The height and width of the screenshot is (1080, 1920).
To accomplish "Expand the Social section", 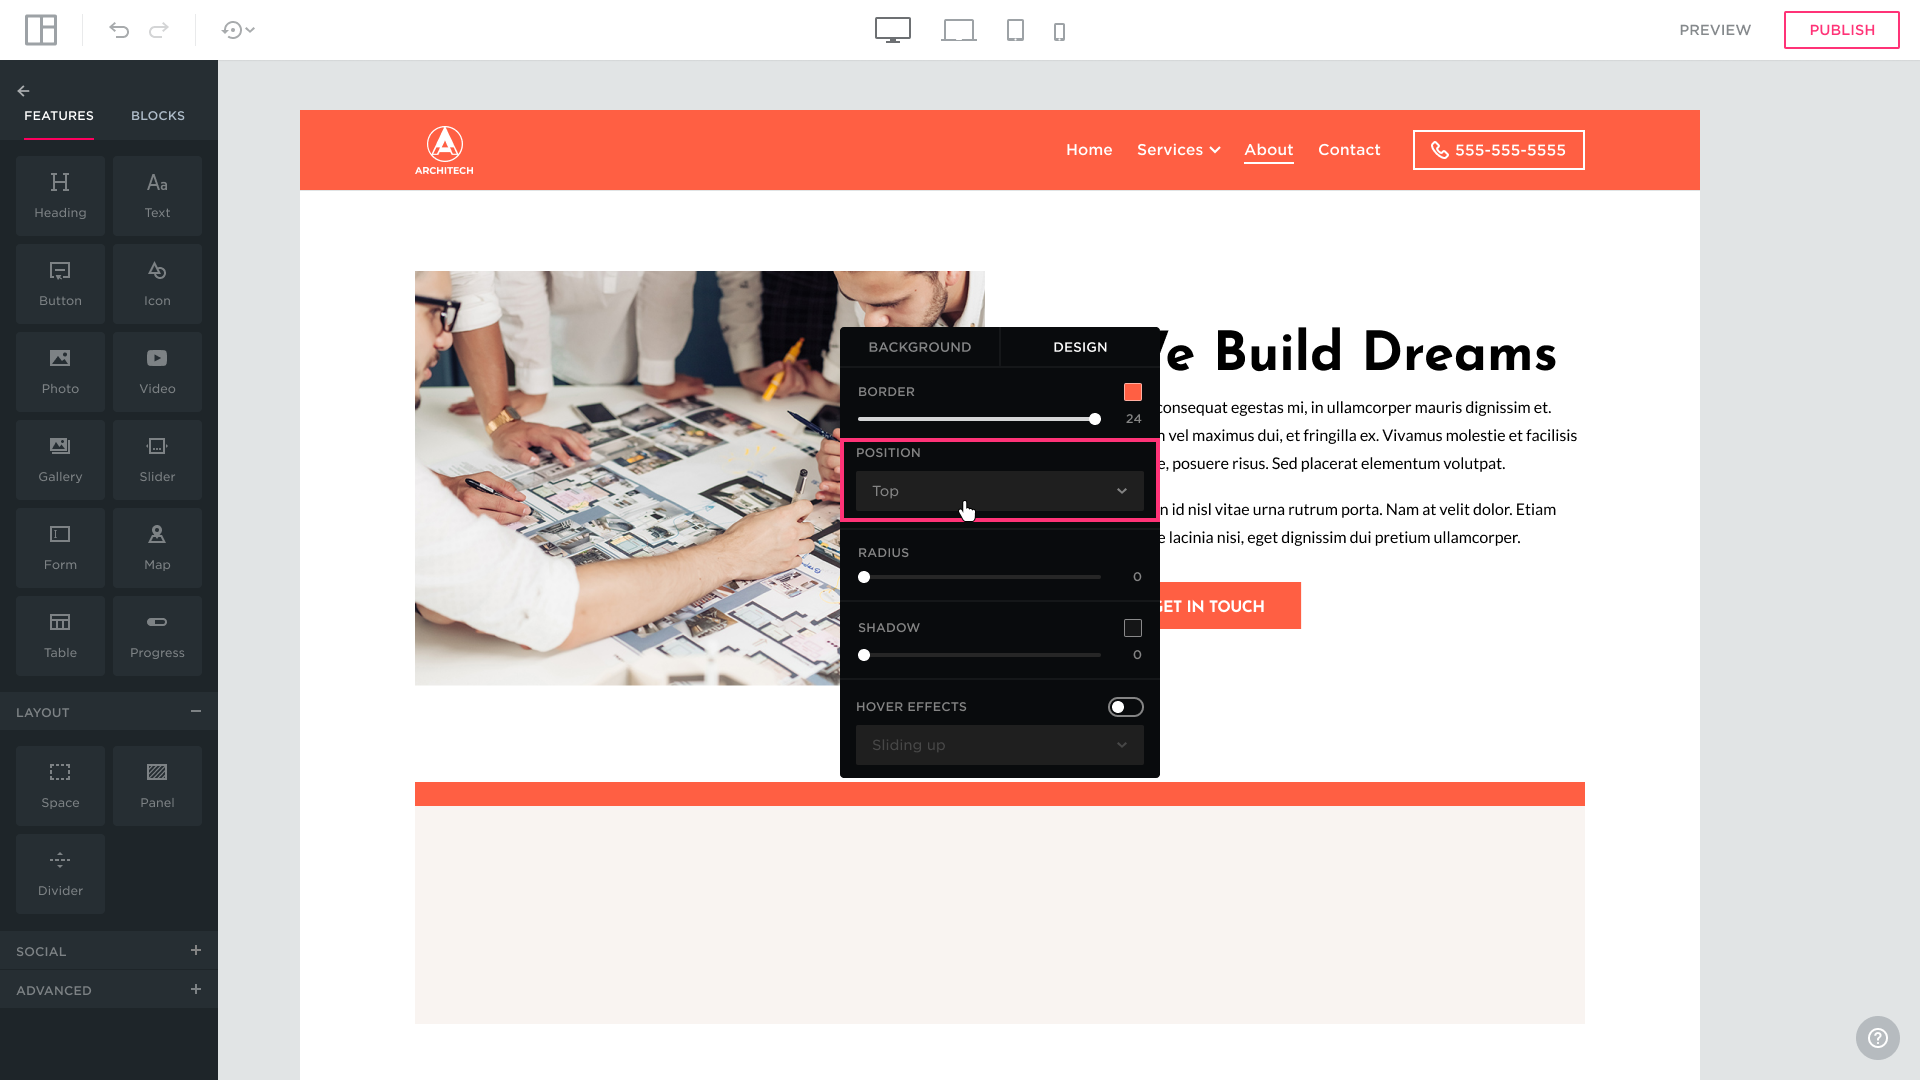I will tap(196, 950).
